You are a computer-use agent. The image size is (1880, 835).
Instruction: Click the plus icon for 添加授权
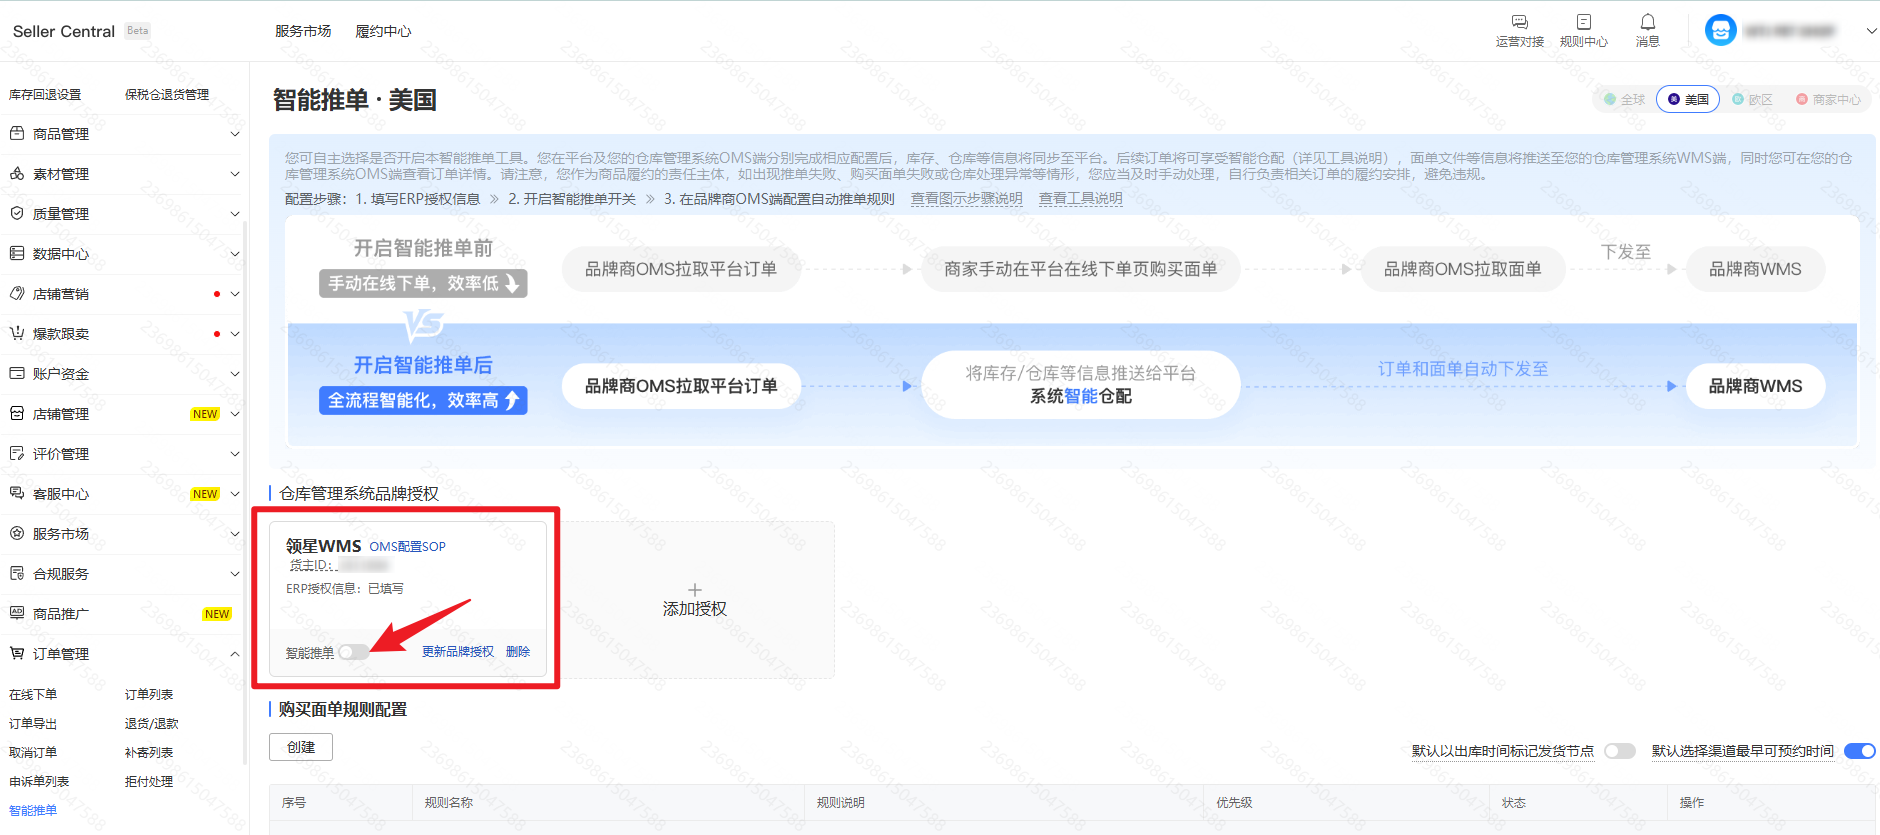click(x=695, y=590)
